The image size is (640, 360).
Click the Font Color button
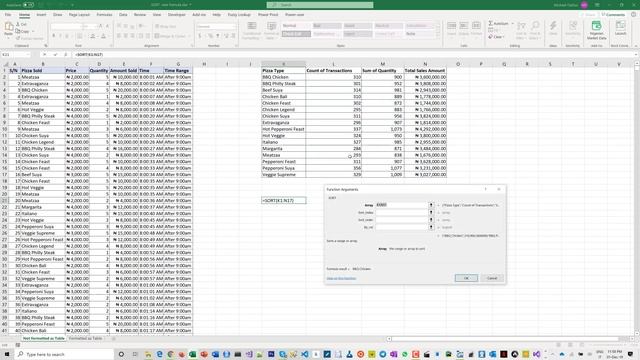click(x=103, y=36)
